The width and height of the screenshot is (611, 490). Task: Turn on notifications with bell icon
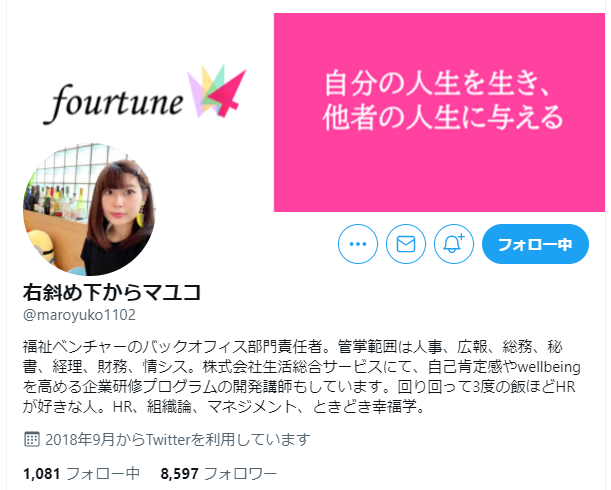point(454,244)
